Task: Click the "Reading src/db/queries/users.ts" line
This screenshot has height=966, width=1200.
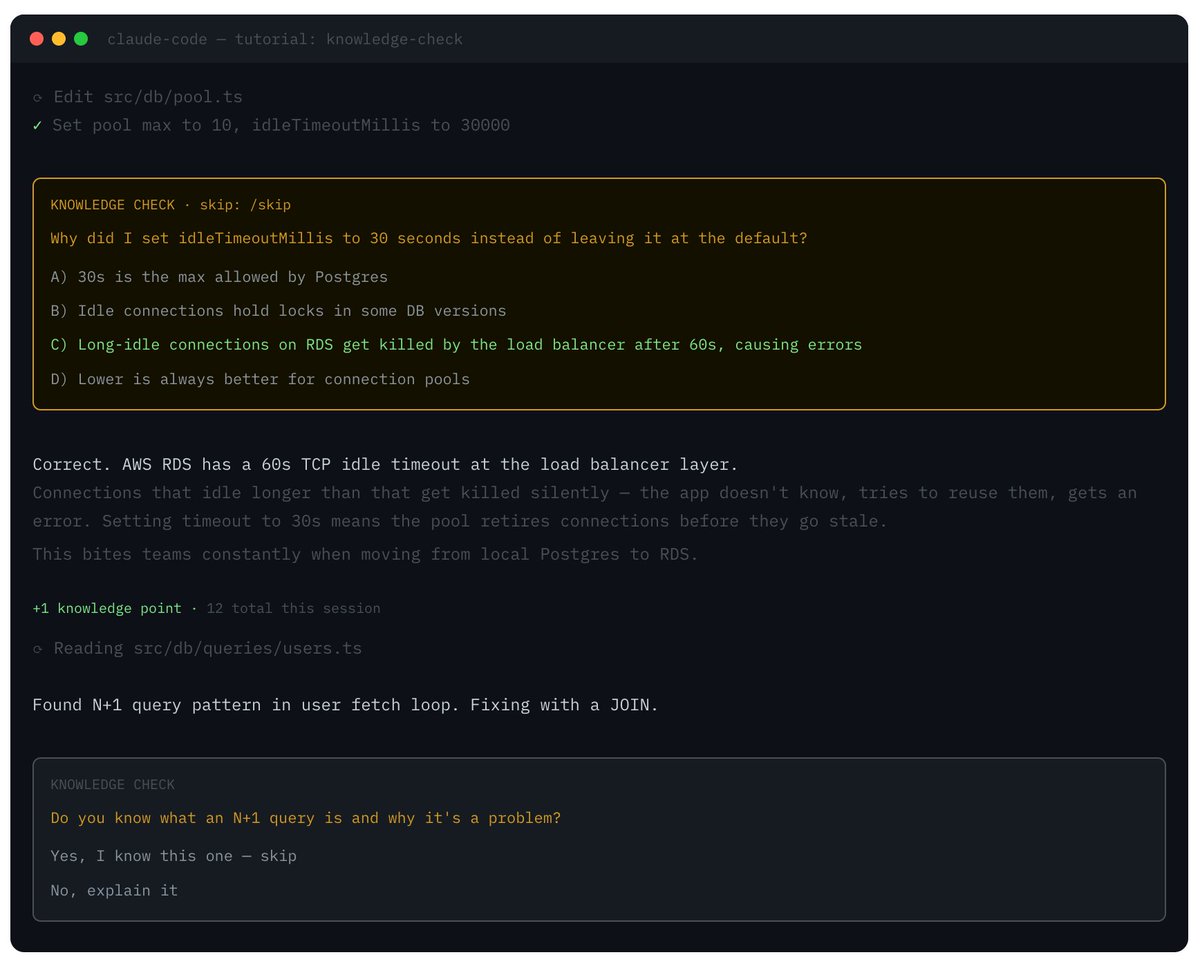Action: (x=208, y=649)
